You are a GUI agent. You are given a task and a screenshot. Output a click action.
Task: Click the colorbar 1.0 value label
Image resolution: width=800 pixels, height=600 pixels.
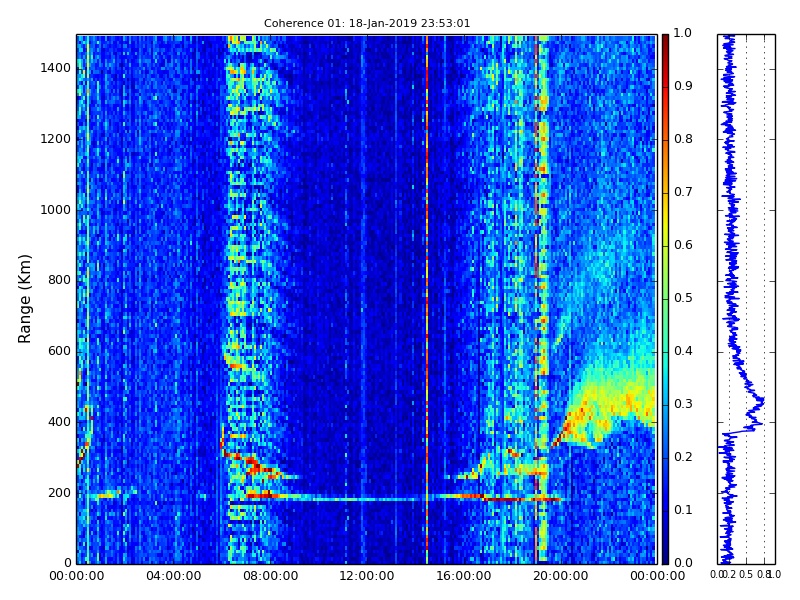683,33
